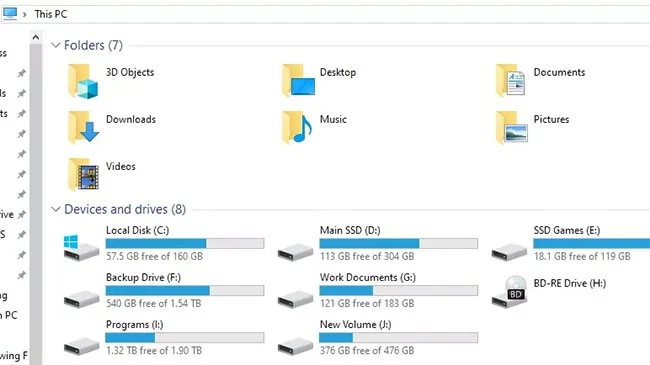Click the Local Disk (C:) usage bar

click(x=185, y=243)
